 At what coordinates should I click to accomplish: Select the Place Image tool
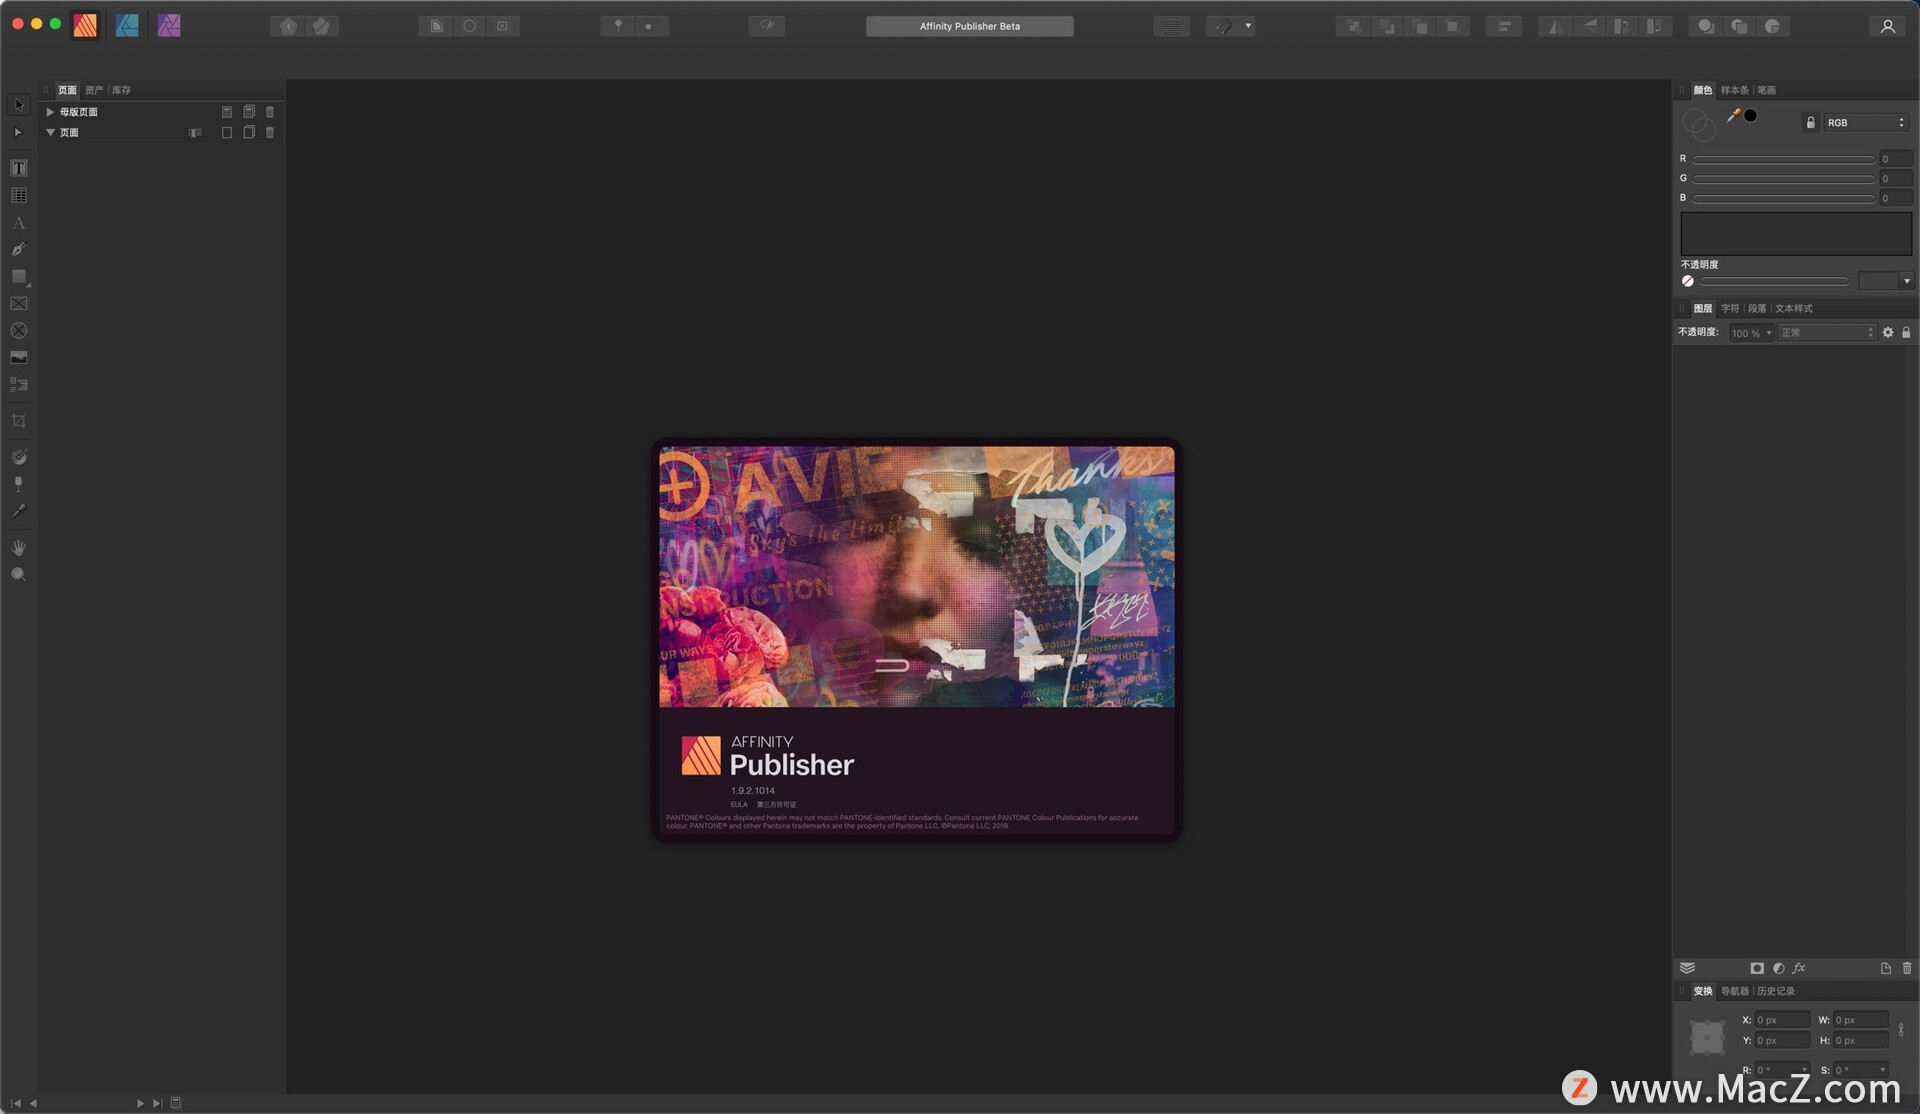coord(18,357)
